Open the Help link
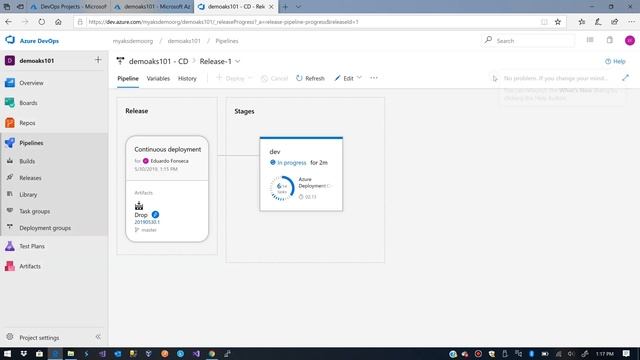The width and height of the screenshot is (640, 360). (x=615, y=61)
